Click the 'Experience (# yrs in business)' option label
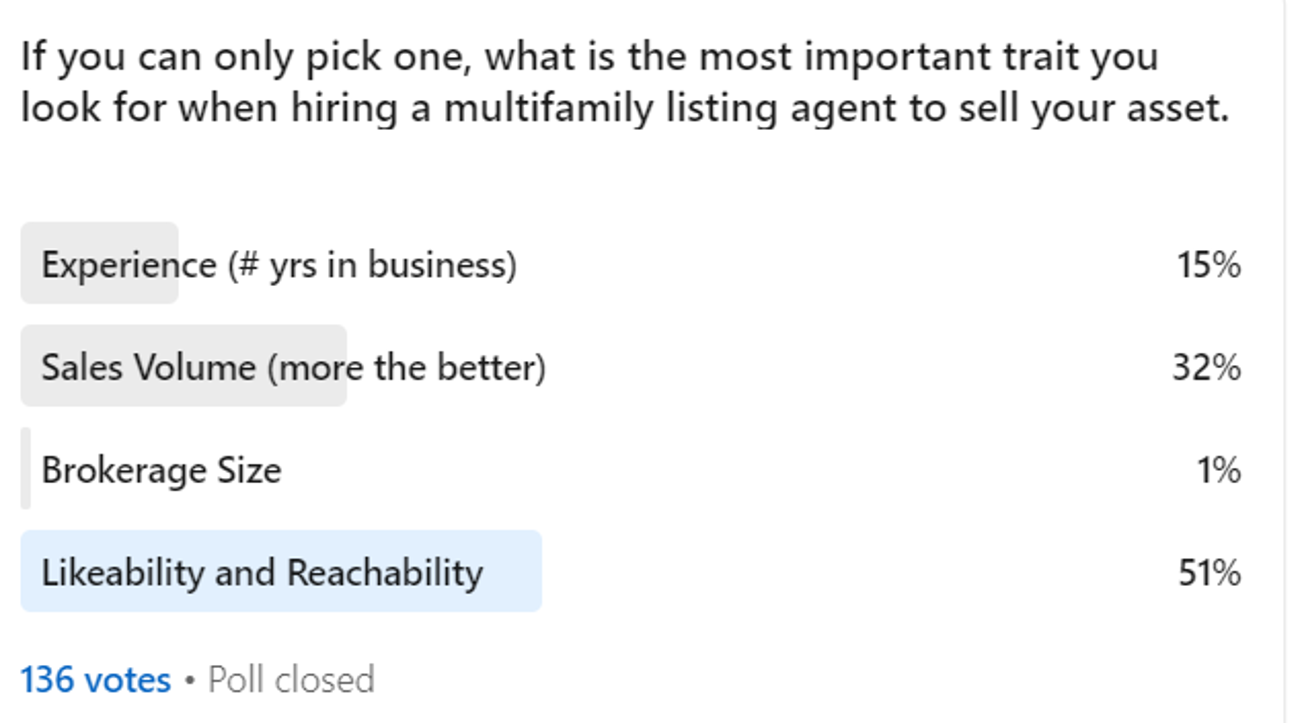The width and height of the screenshot is (1302, 723). pyautogui.click(x=279, y=265)
